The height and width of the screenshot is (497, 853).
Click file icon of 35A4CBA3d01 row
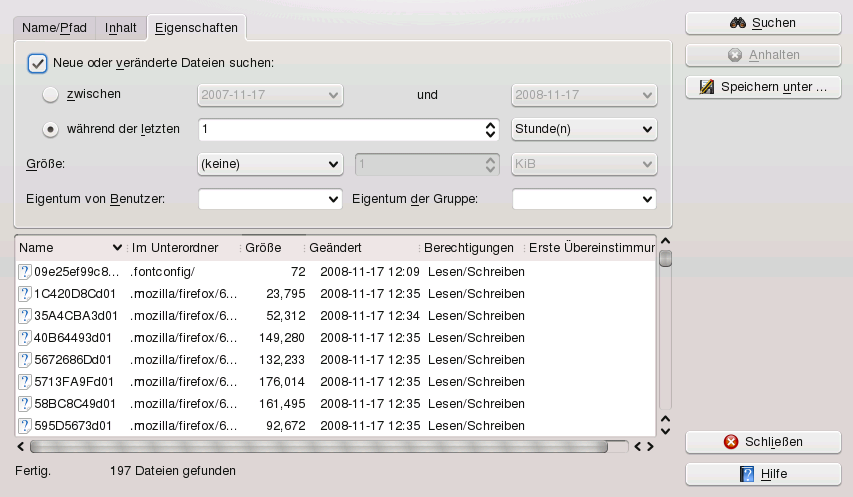click(24, 316)
